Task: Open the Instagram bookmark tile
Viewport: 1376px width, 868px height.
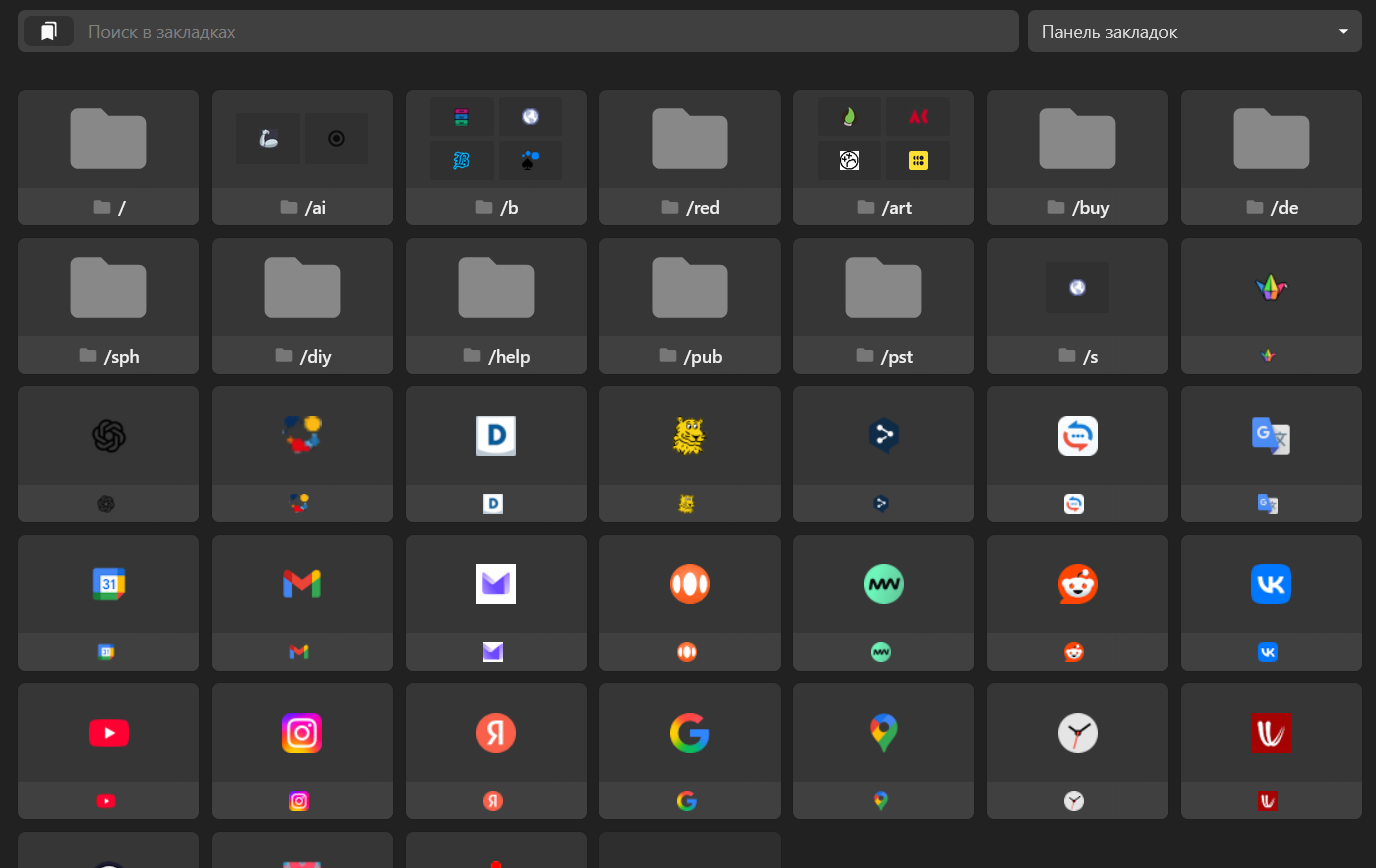Action: pos(302,733)
